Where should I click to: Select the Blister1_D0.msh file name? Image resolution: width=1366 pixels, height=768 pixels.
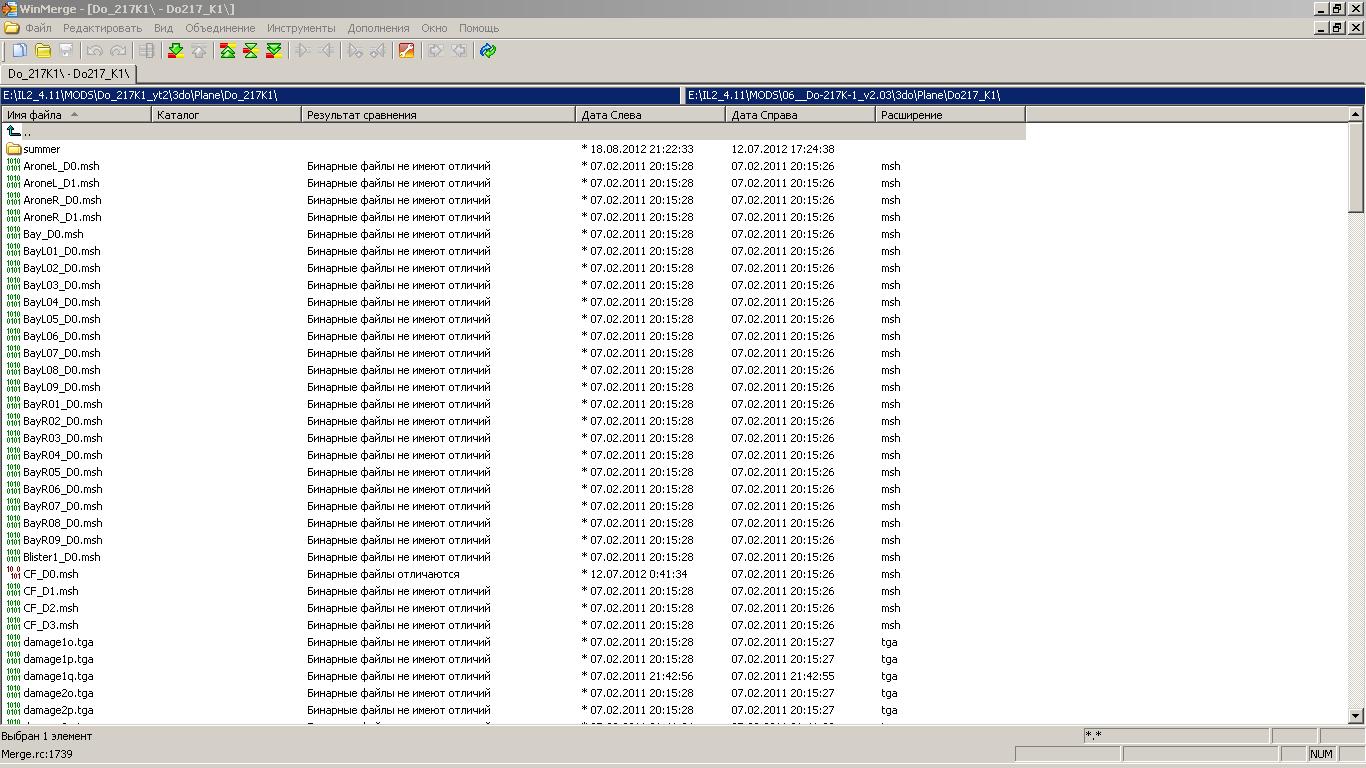coord(62,557)
